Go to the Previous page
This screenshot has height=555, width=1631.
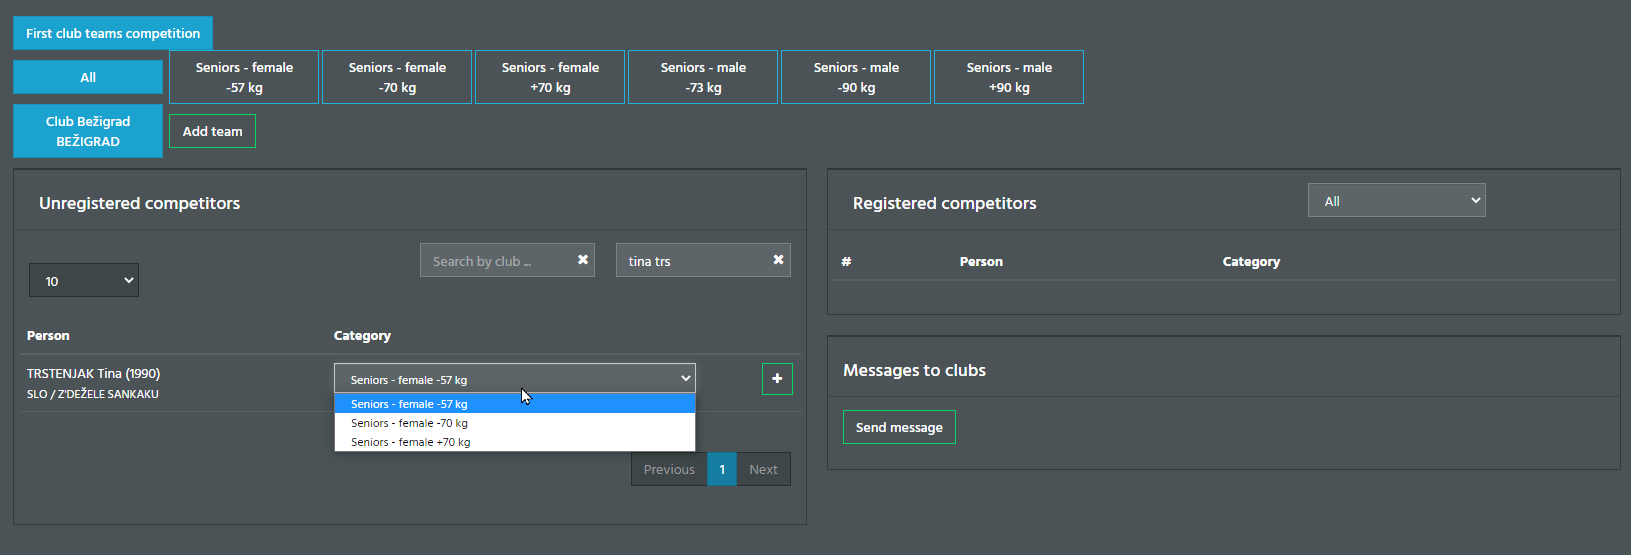click(669, 469)
